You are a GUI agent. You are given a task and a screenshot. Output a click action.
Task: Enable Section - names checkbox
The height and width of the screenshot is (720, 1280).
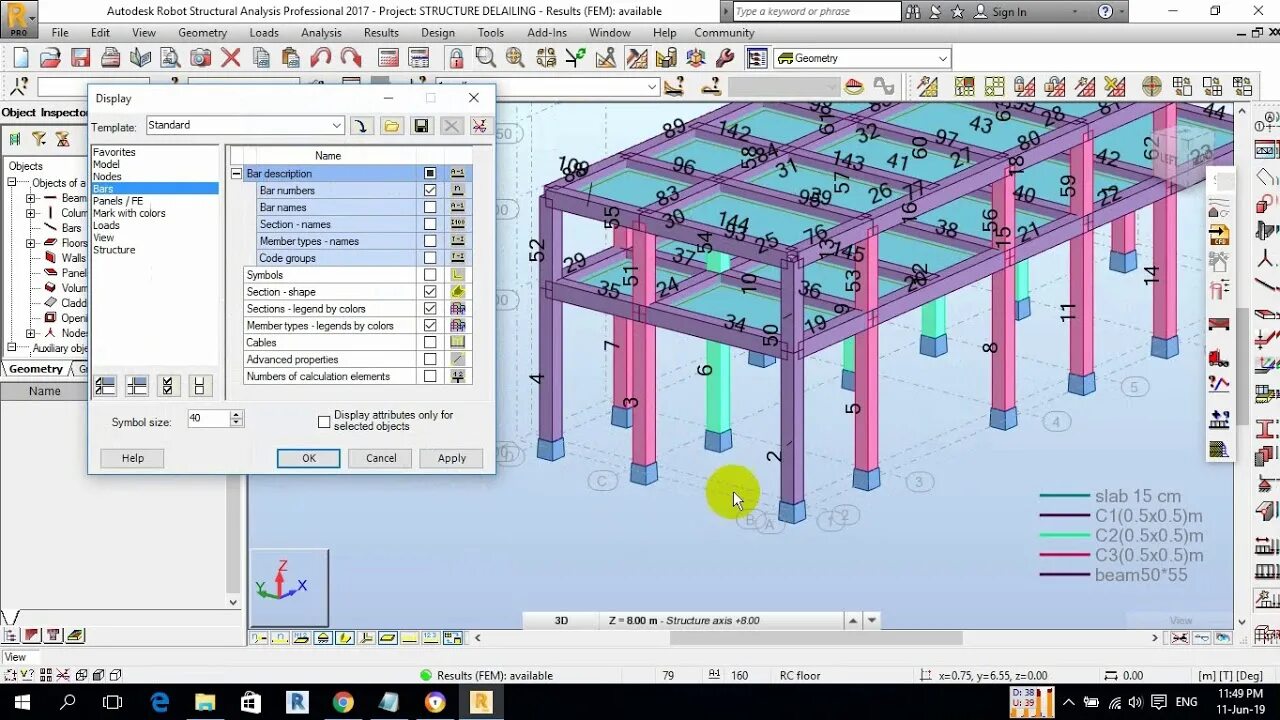tap(430, 224)
